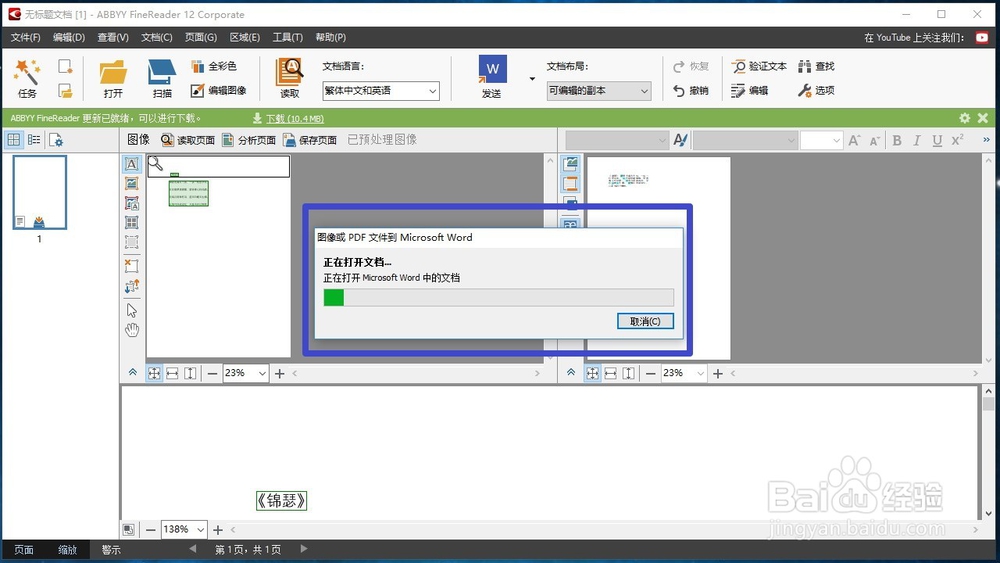
Task: Open the Options (选项) wrench icon
Action: pyautogui.click(x=816, y=91)
